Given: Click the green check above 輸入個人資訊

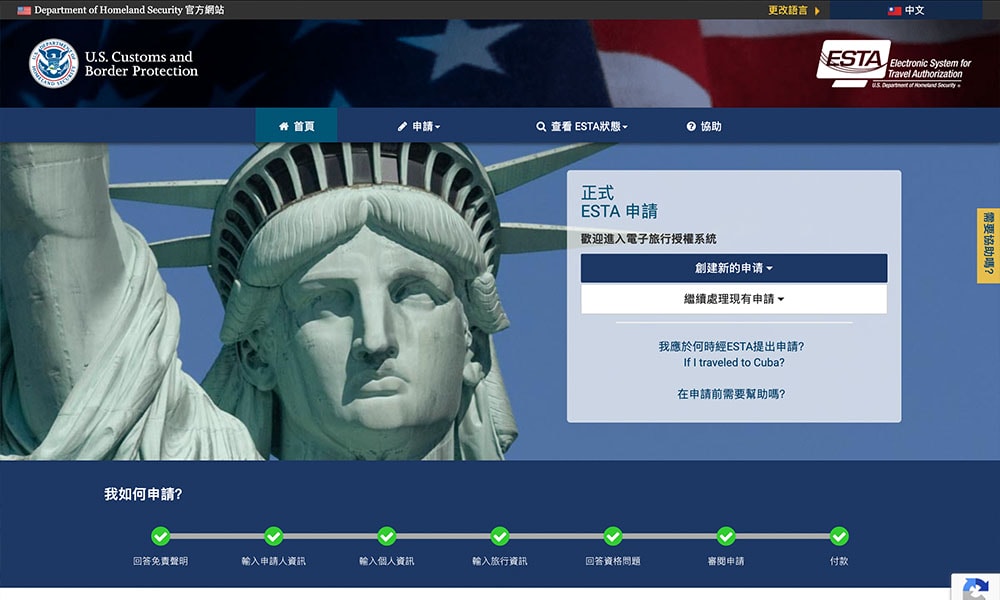Looking at the screenshot, I should (x=386, y=536).
